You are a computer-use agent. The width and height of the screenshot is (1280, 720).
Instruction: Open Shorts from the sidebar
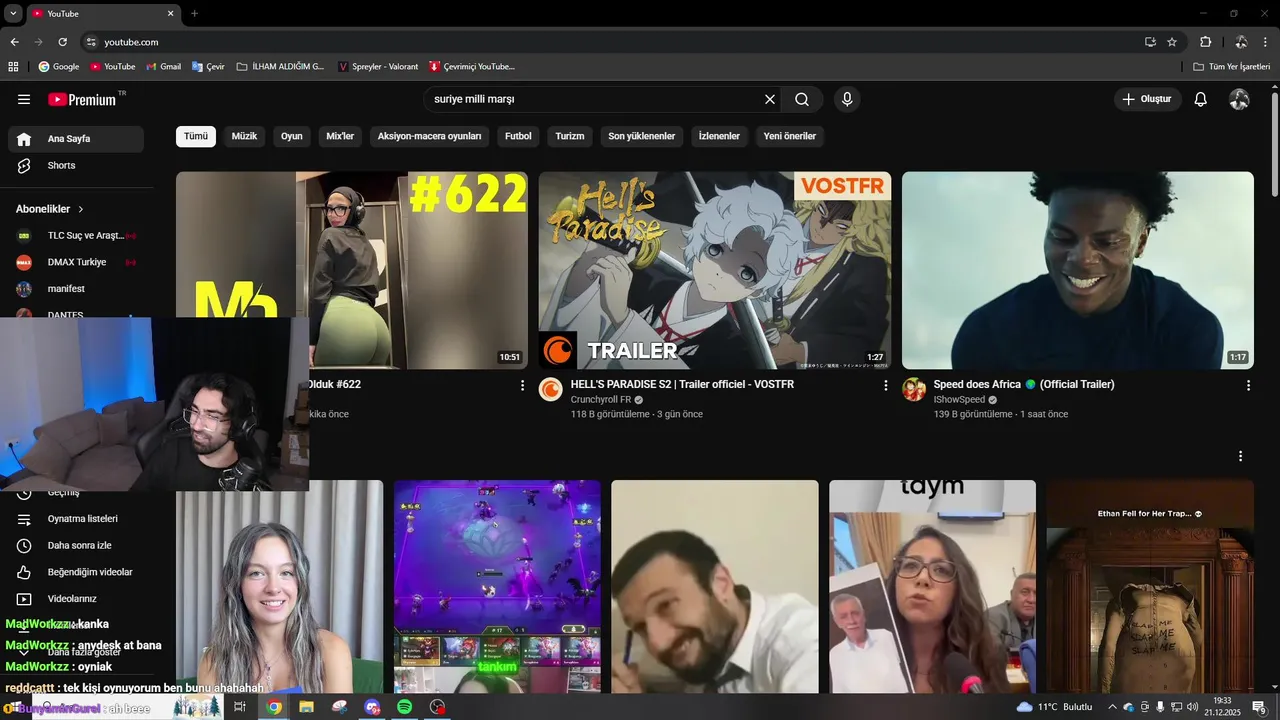point(76,165)
